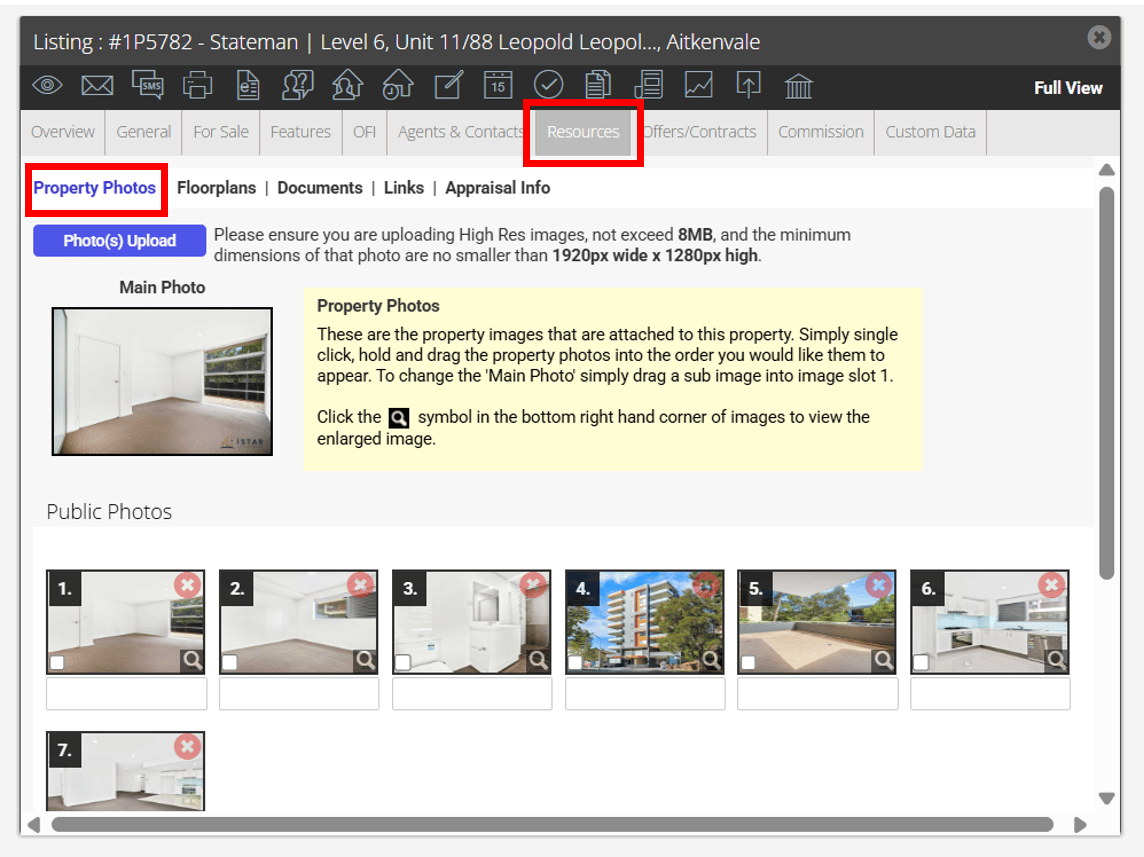
Task: Open the Floorplans link
Action: click(216, 187)
